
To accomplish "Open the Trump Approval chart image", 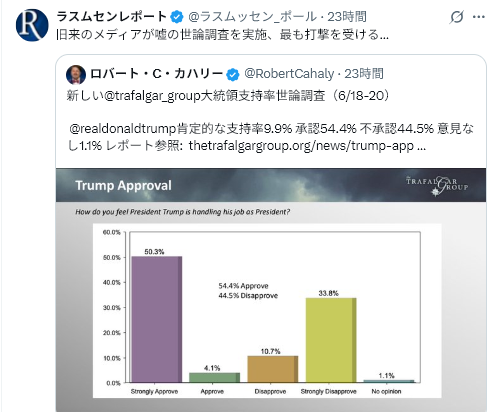I will tap(271, 290).
